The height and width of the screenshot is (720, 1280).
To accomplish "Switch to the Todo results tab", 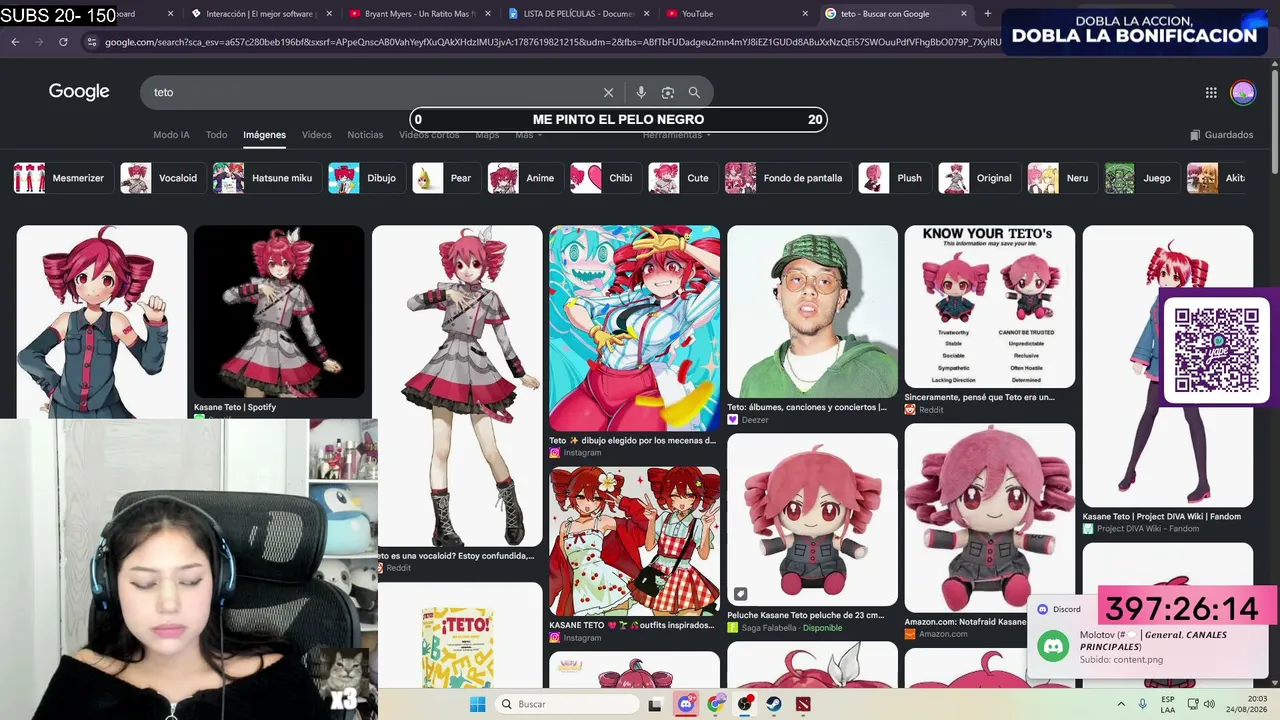I will click(216, 135).
